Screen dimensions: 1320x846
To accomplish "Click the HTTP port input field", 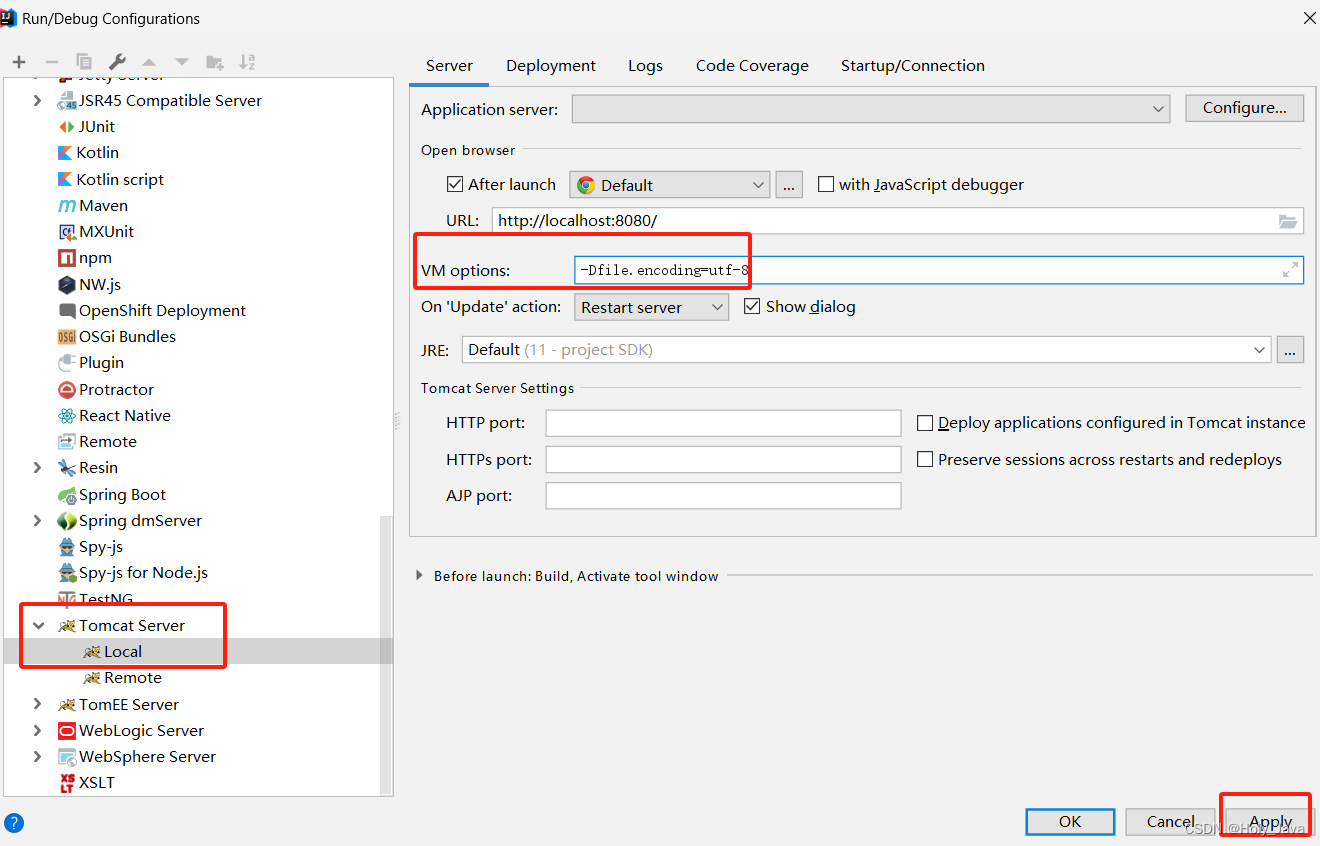I will tap(723, 423).
